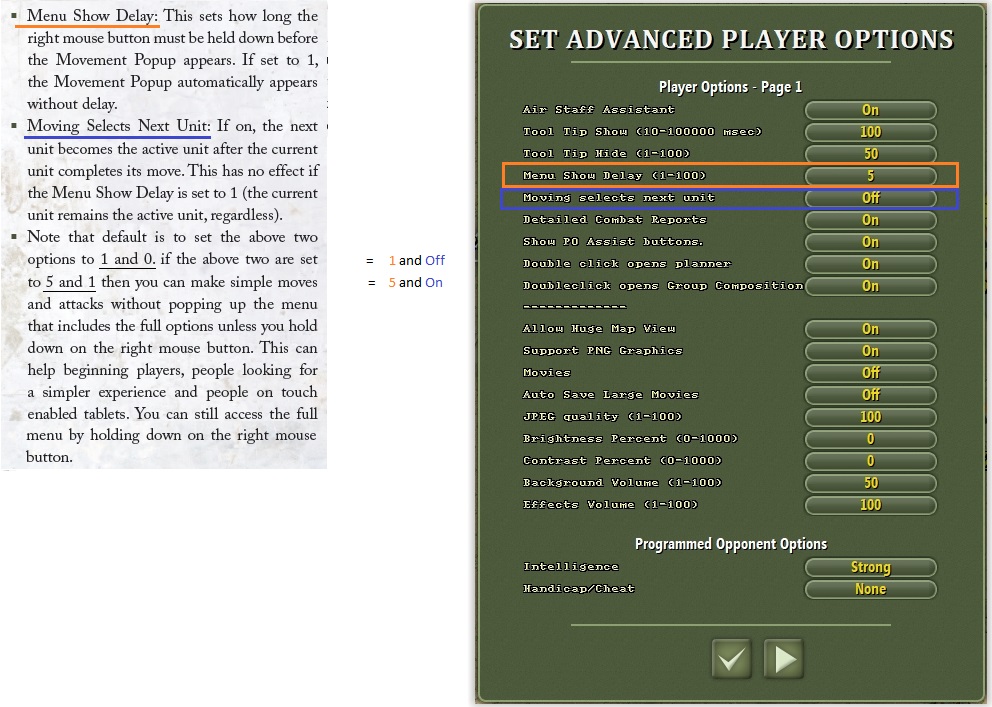Screen dimensions: 992x707
Task: Click the Tool Tip Show label
Action: 642,132
